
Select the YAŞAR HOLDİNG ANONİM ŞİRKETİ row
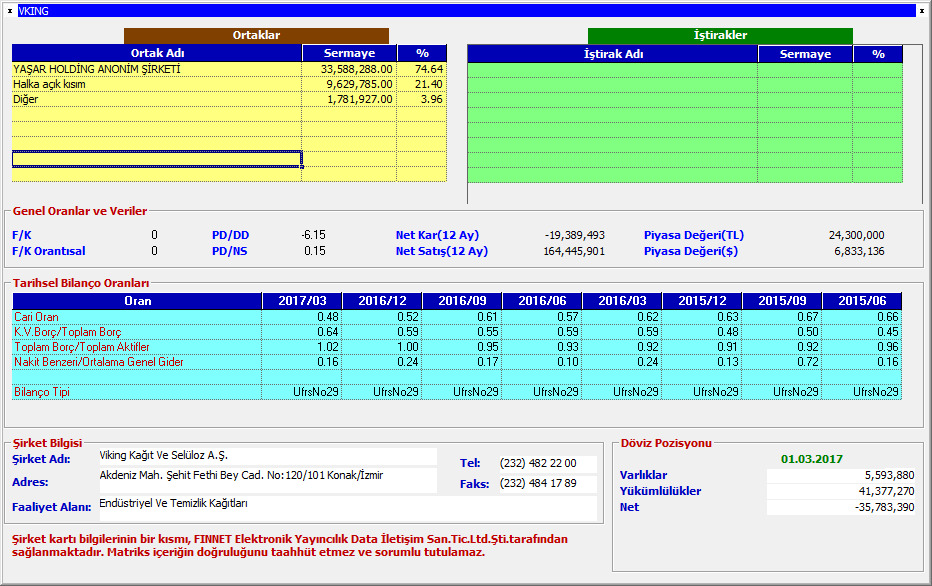click(229, 70)
